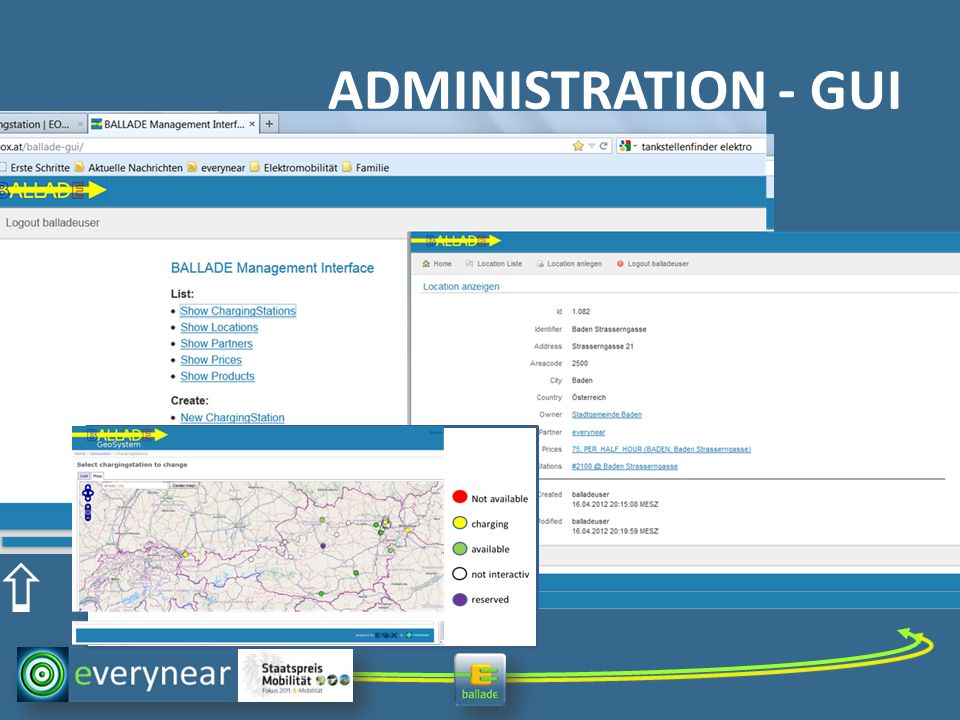Click the BALLADE logo in the Management Interface header
Image resolution: width=960 pixels, height=720 pixels.
point(53,190)
